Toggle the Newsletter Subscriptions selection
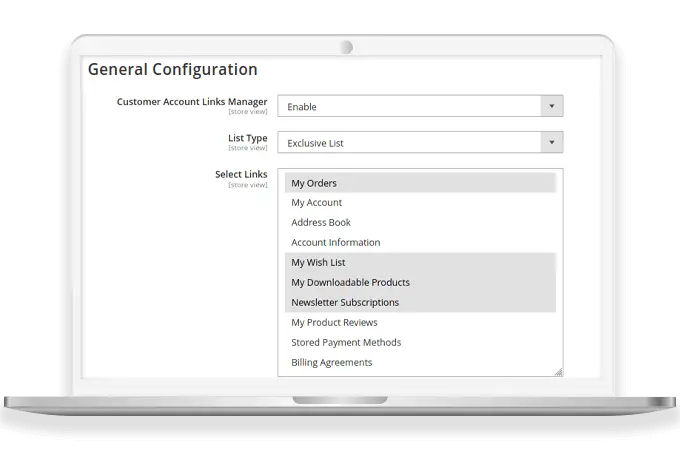Viewport: 680px width, 450px height. pos(344,303)
